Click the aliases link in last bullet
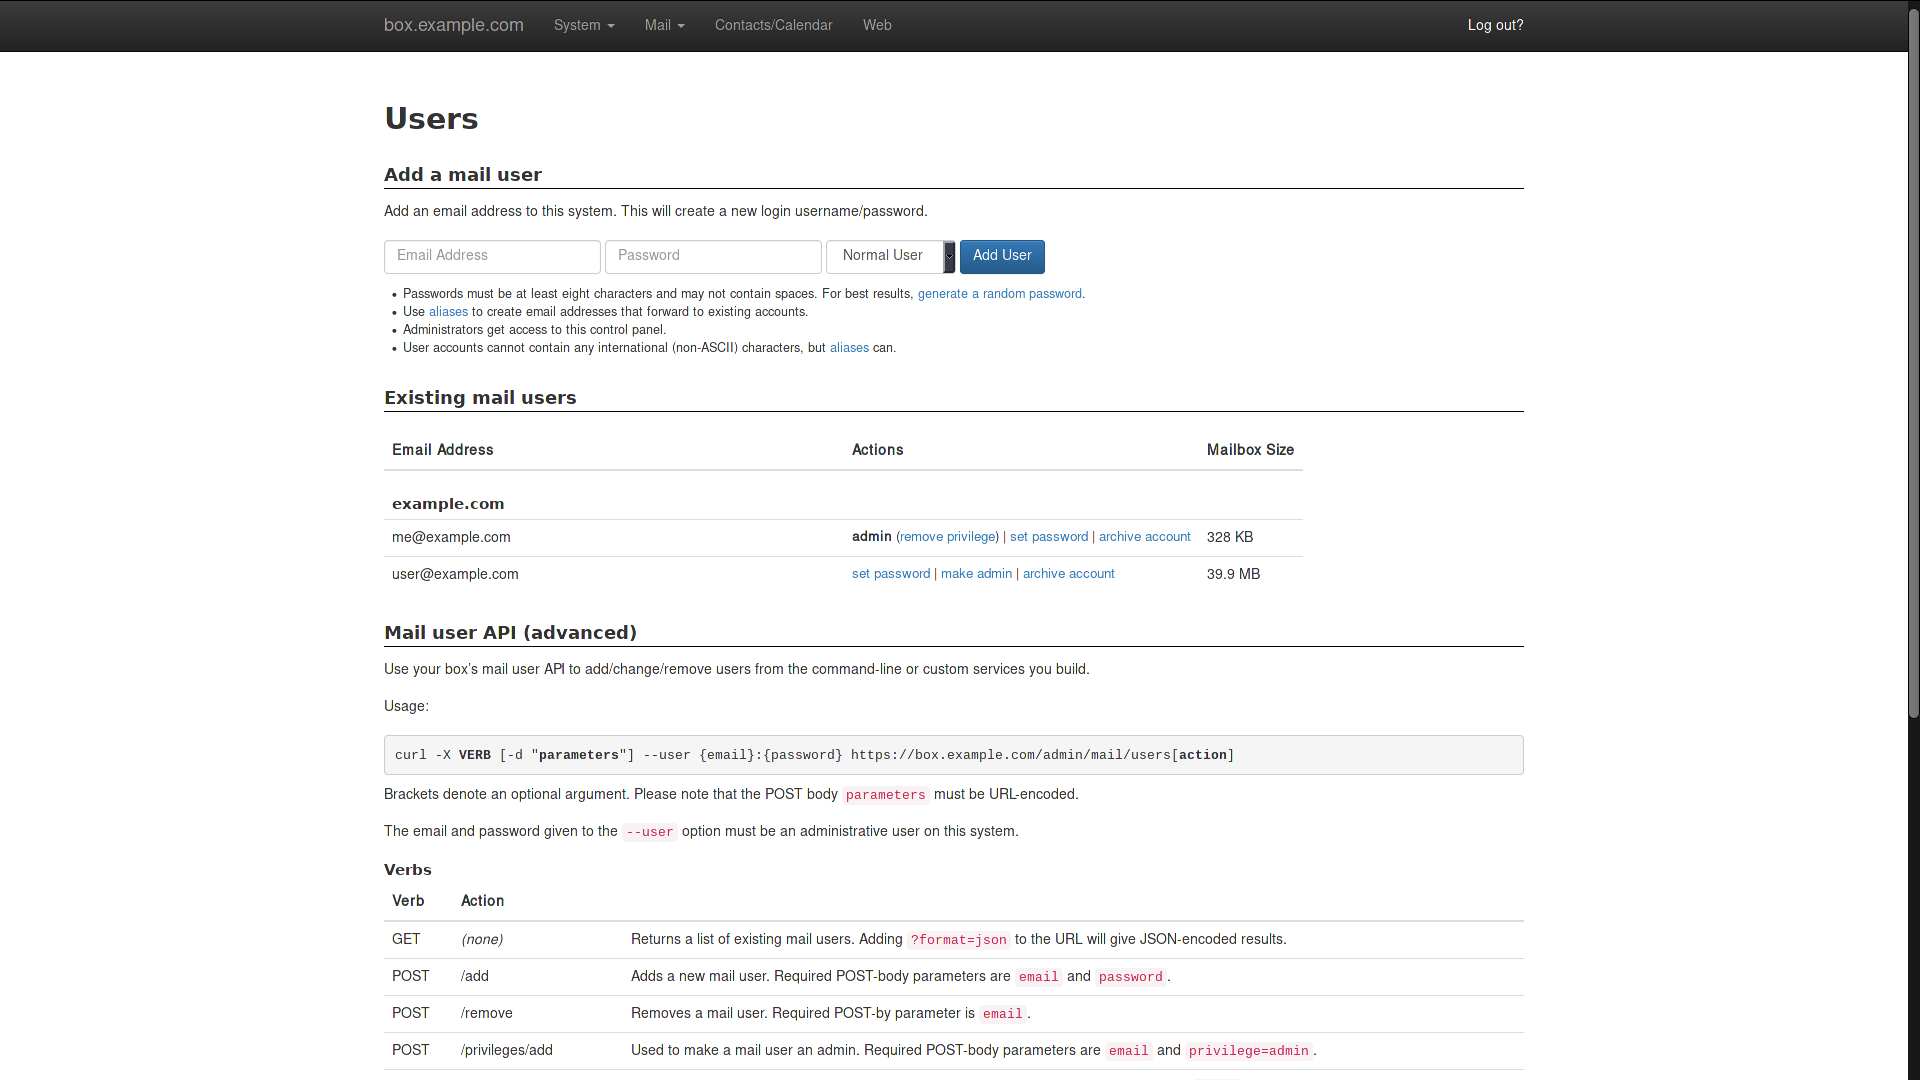 (849, 348)
